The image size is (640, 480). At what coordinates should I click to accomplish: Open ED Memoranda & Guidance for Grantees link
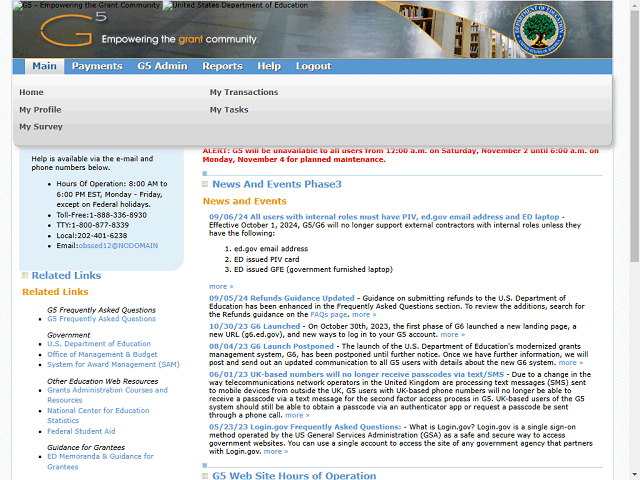coord(100,462)
